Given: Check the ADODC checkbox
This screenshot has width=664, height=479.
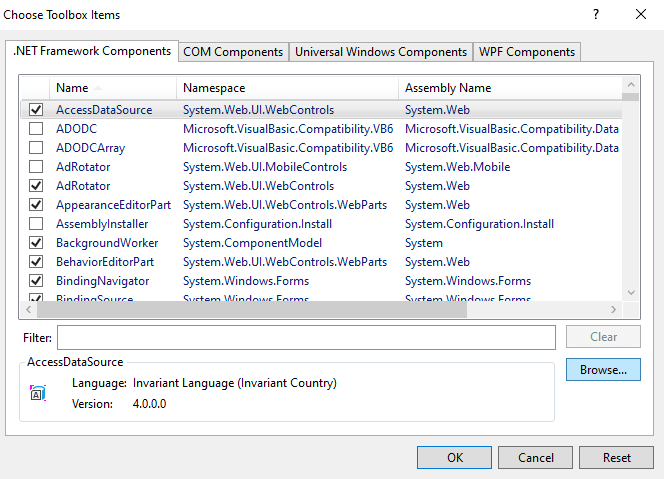Looking at the screenshot, I should click(x=36, y=129).
